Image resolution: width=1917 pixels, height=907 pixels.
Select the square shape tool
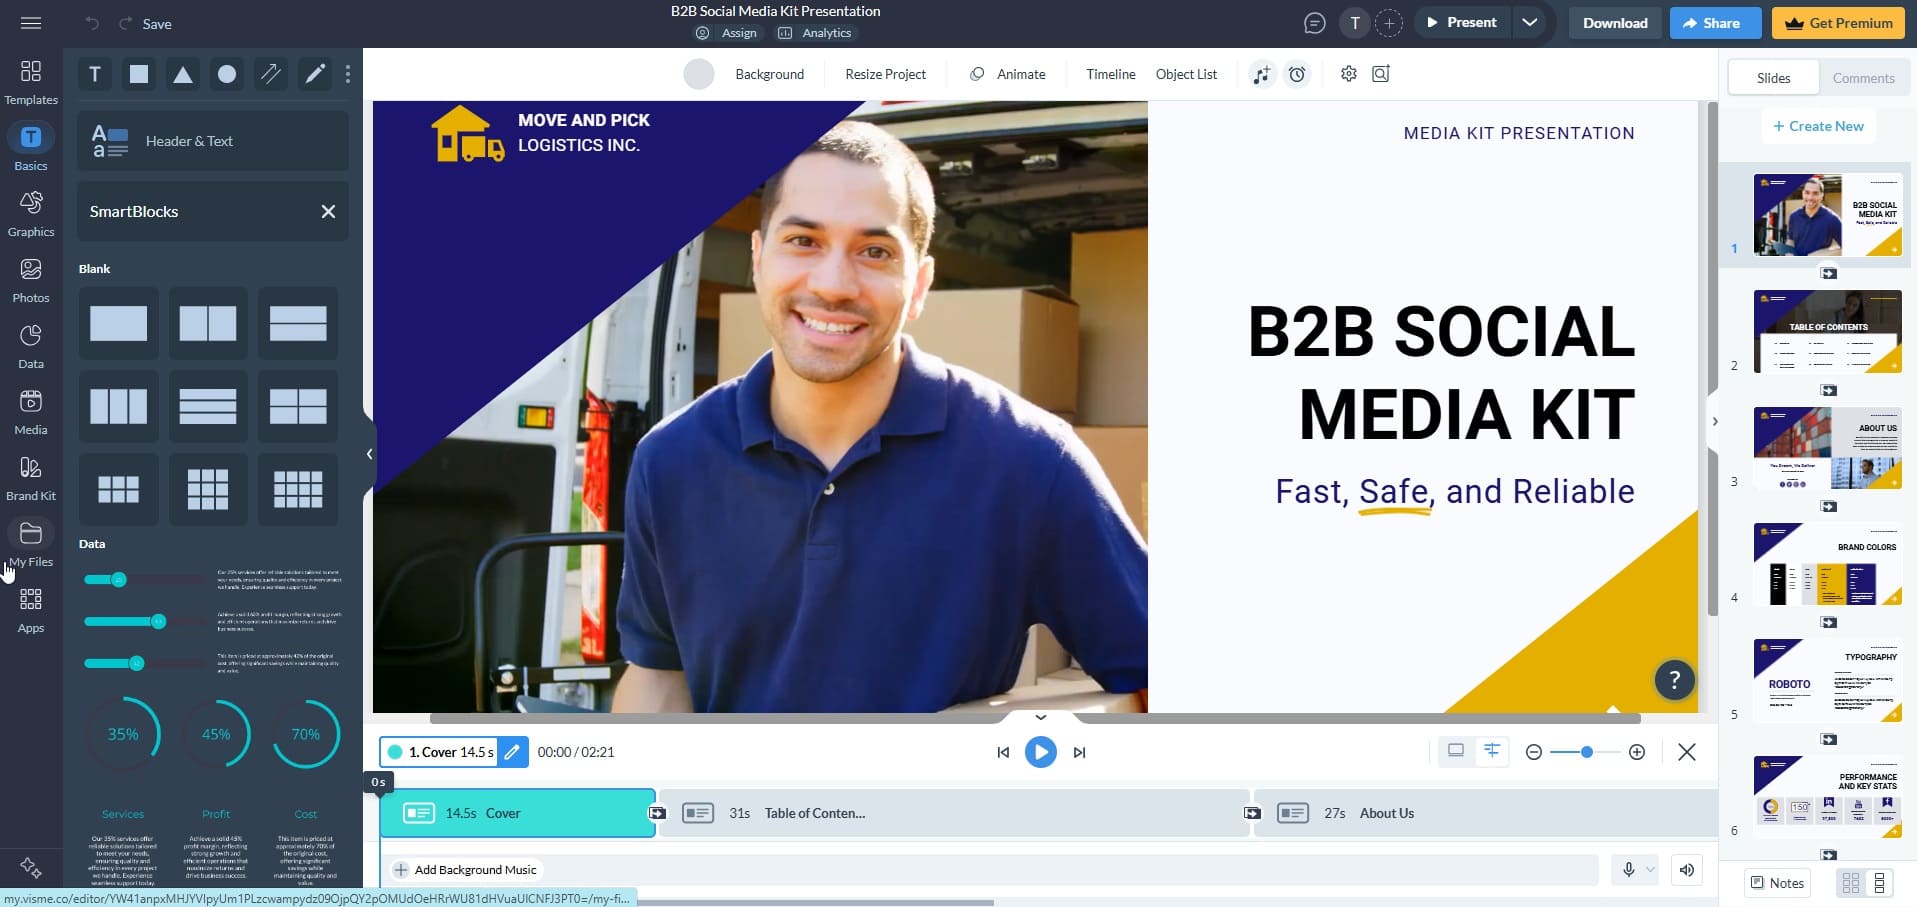139,74
